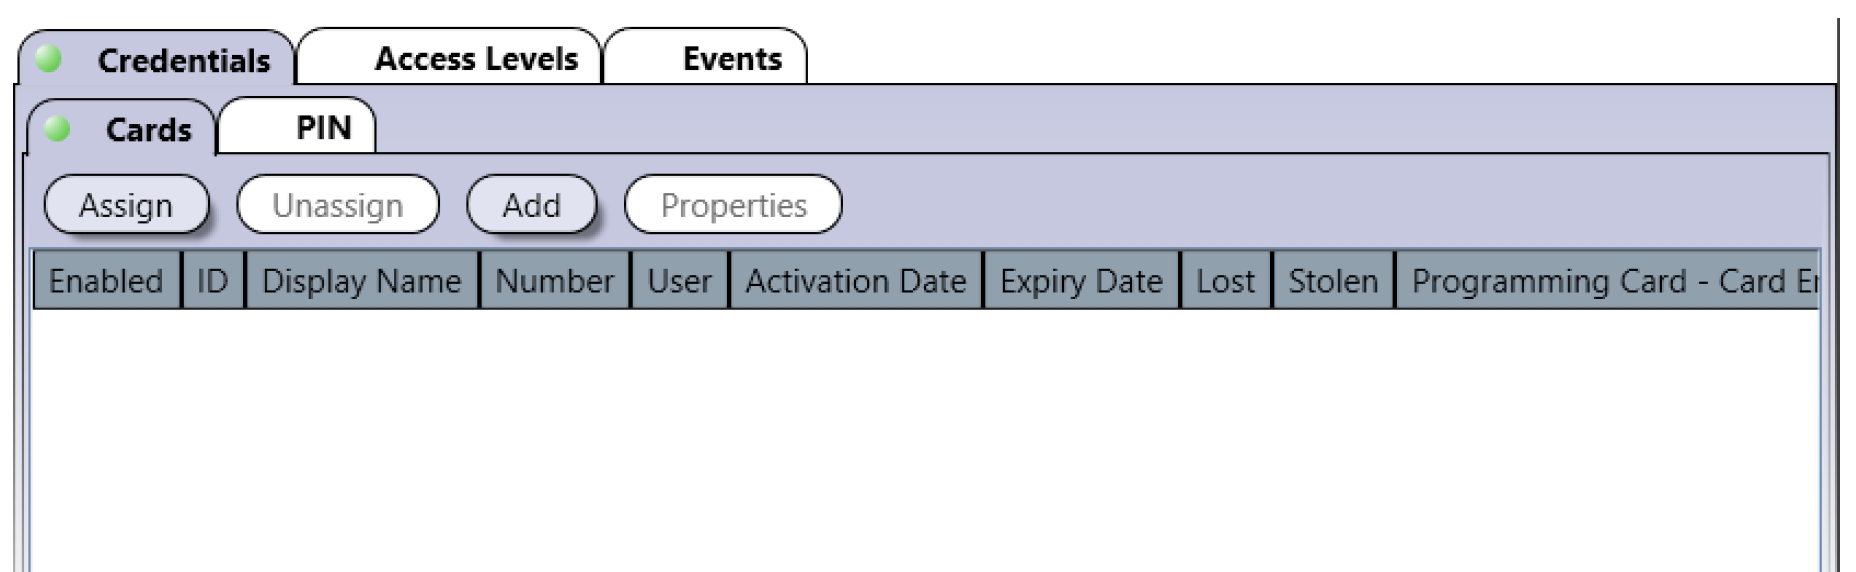Sort by the Number column header
This screenshot has width=1856, height=572.
[x=555, y=281]
